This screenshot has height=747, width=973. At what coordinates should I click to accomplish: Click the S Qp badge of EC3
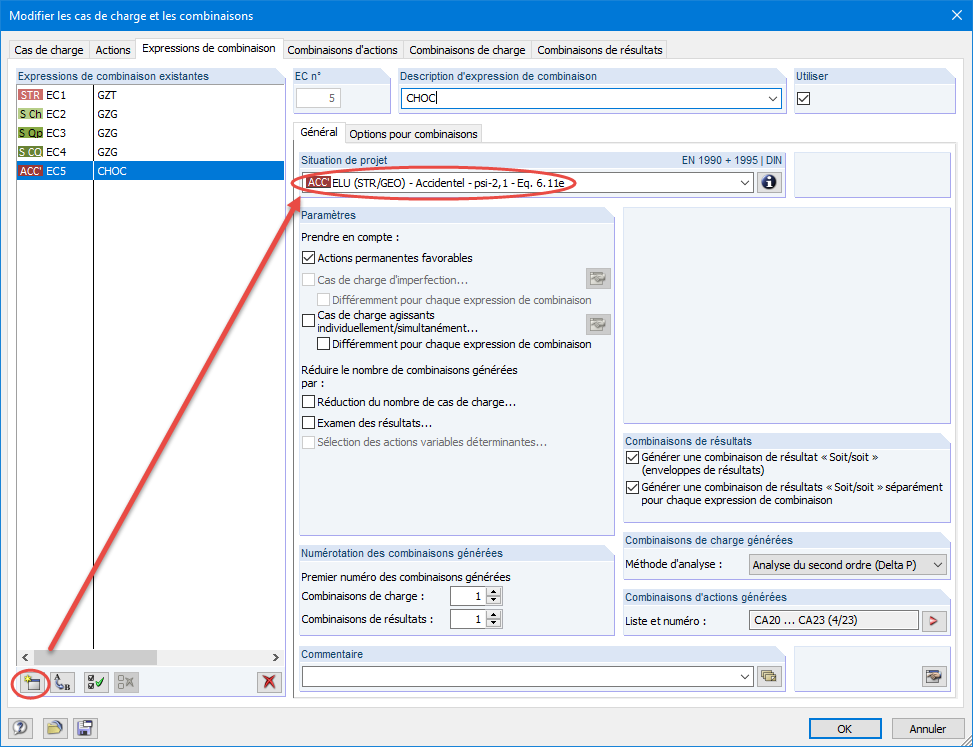[x=30, y=133]
